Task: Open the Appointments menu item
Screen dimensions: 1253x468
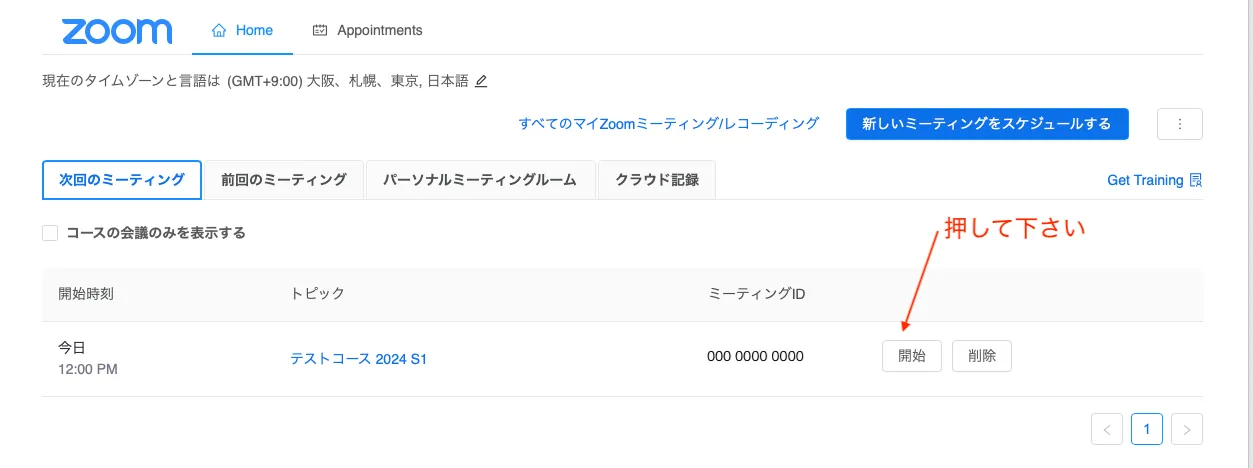Action: (x=379, y=31)
